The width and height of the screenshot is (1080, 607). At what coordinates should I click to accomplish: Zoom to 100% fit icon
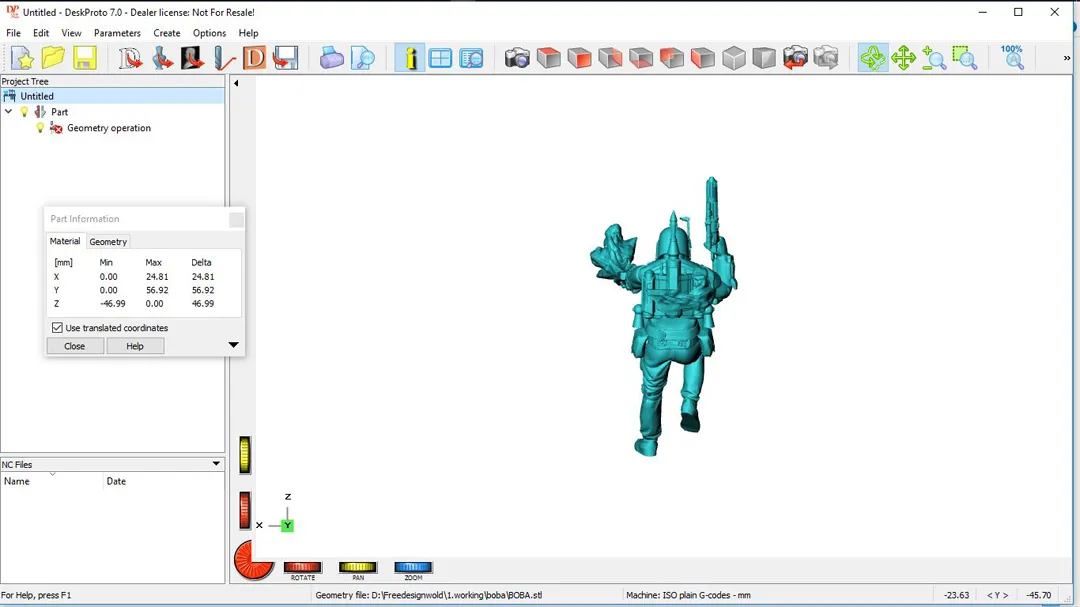point(1012,58)
